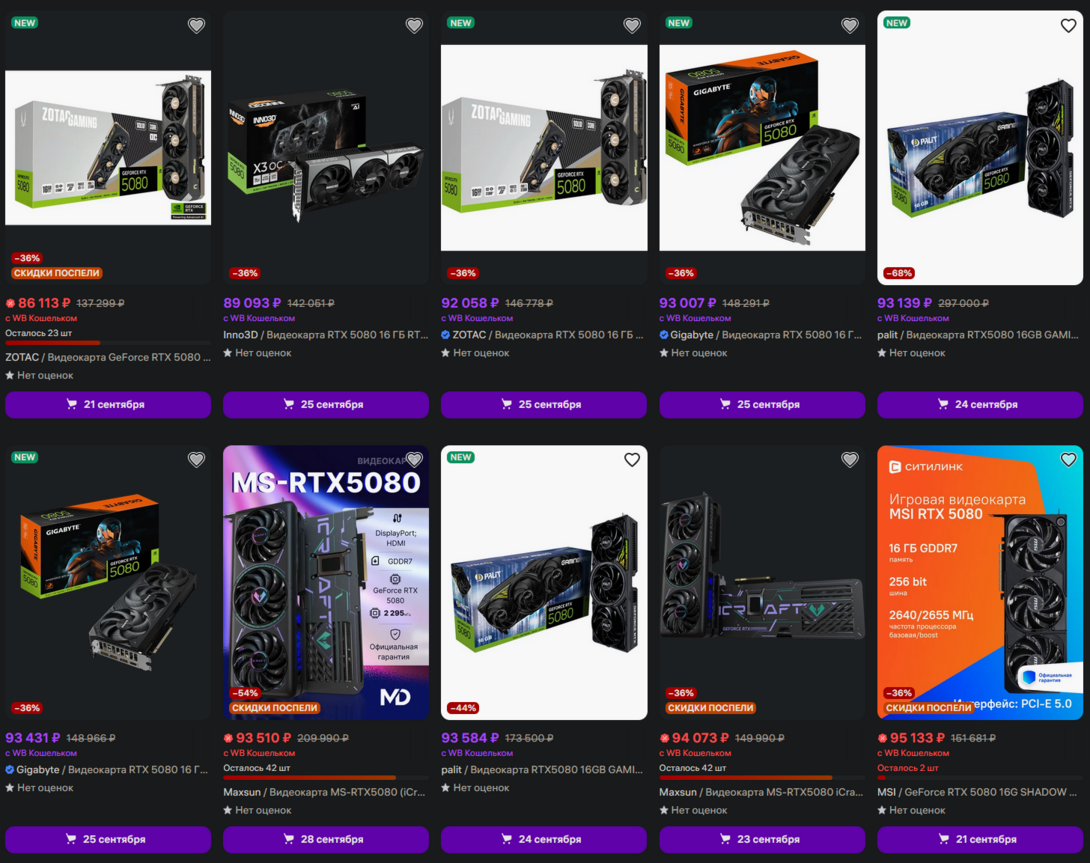Click heart icon on Palit 93 584 ₽ card

pyautogui.click(x=632, y=460)
